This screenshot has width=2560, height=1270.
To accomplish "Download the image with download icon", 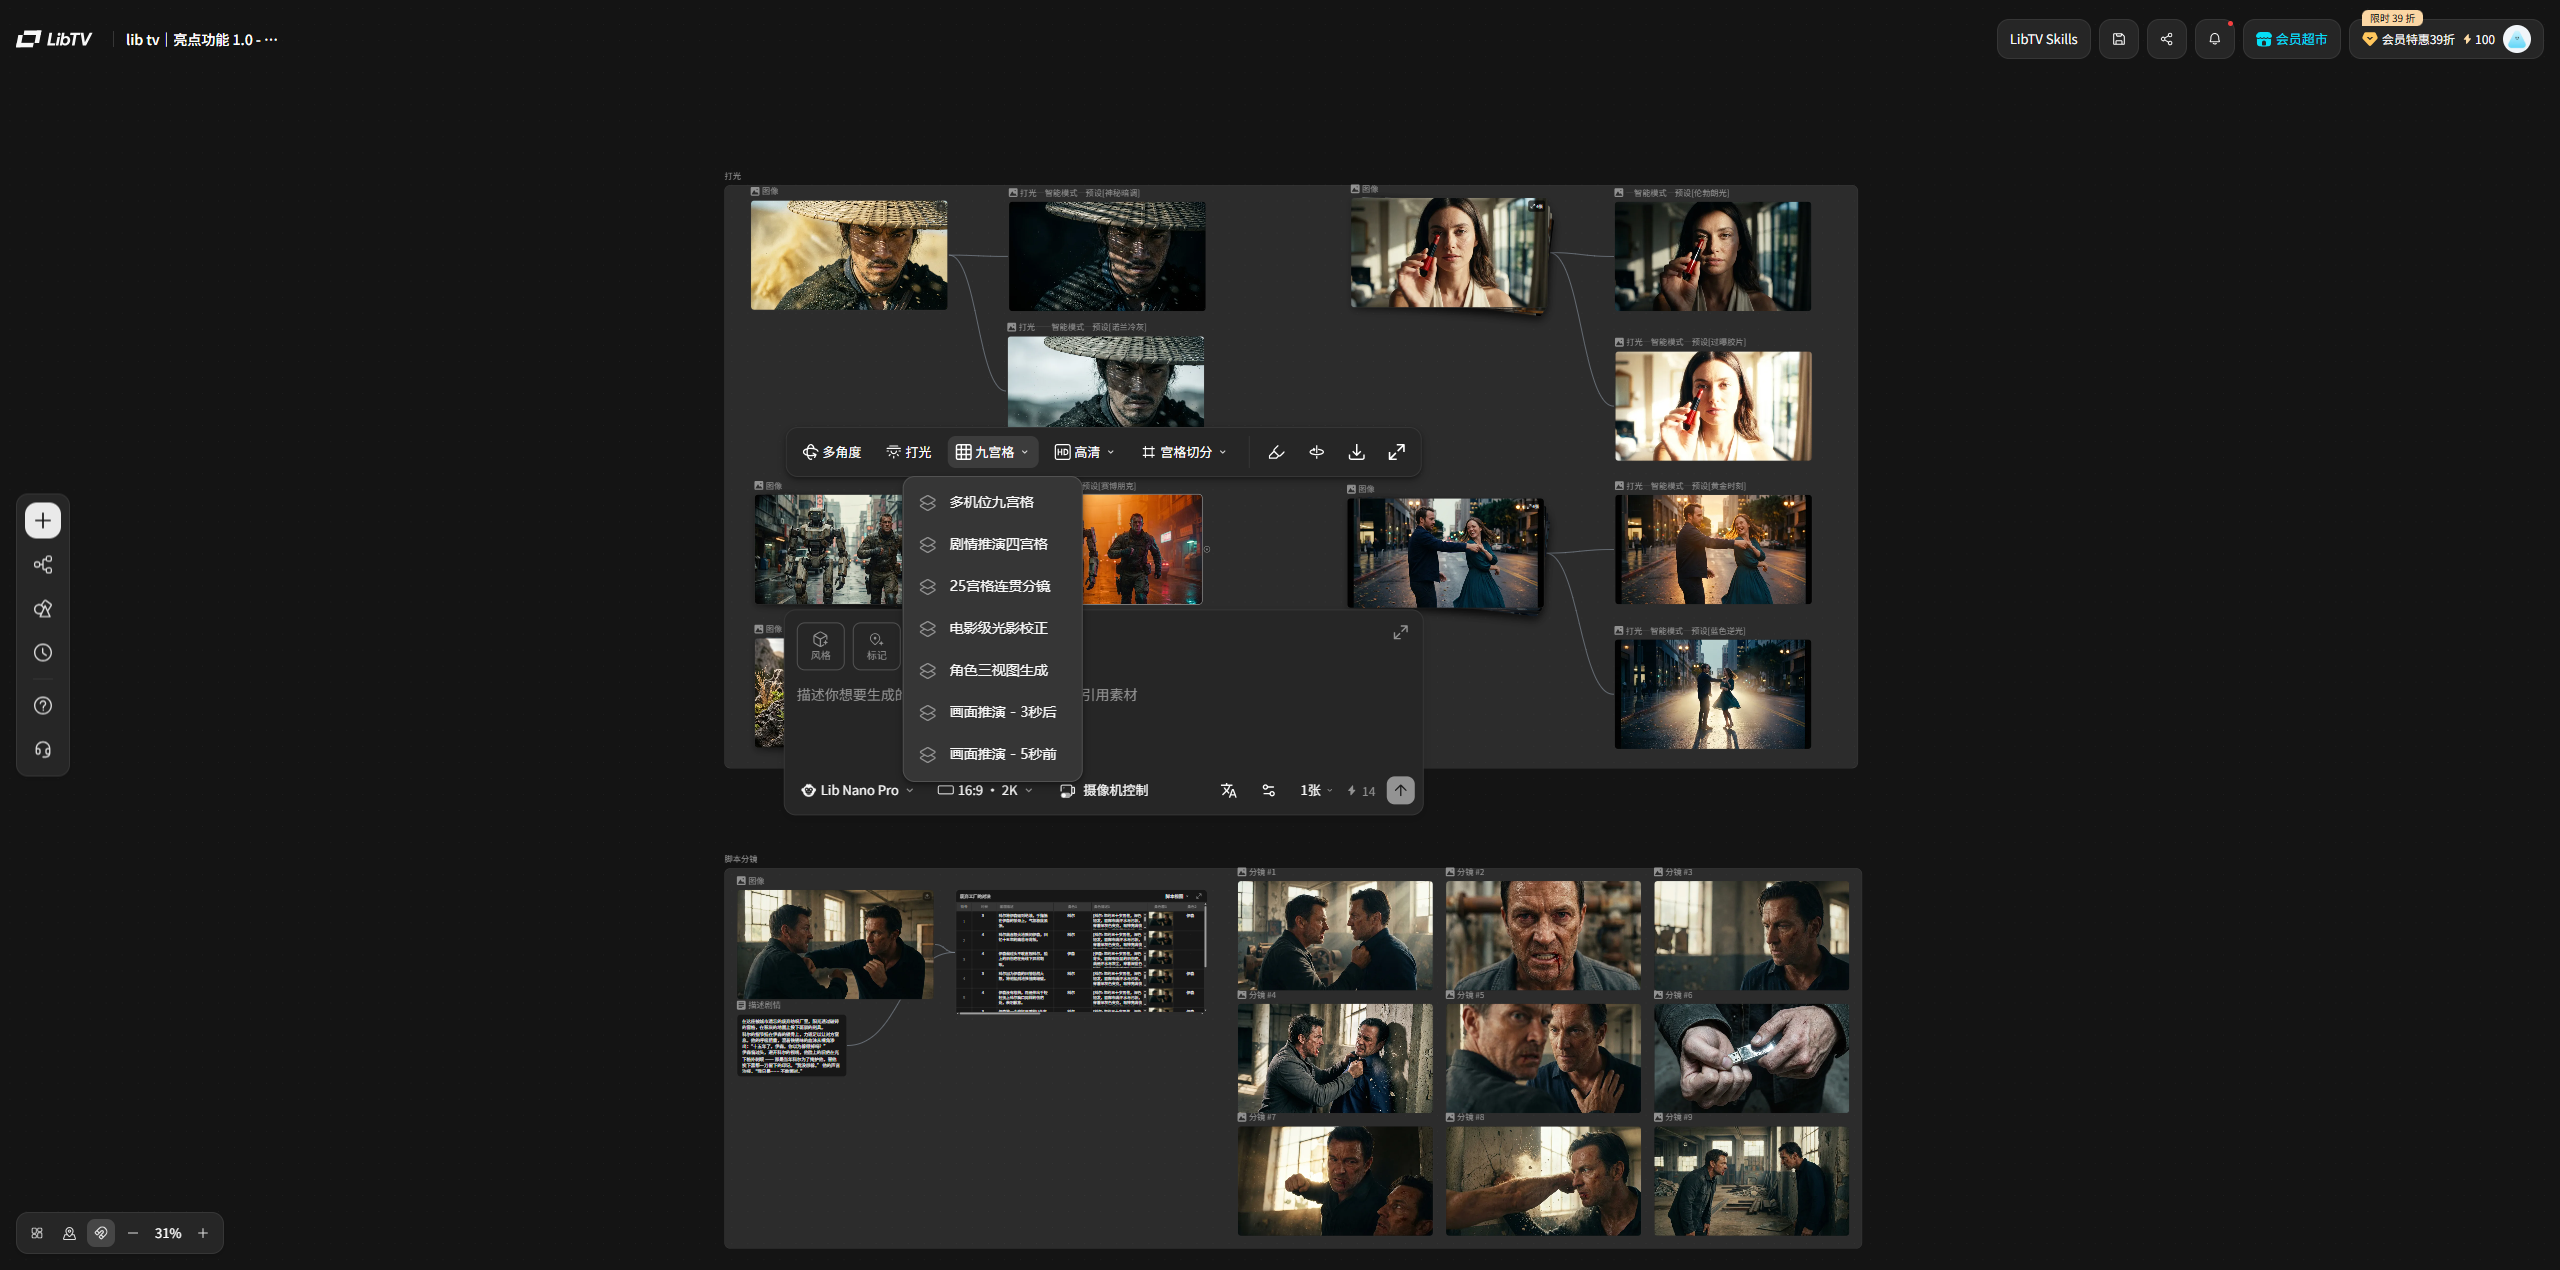I will click(x=1356, y=452).
